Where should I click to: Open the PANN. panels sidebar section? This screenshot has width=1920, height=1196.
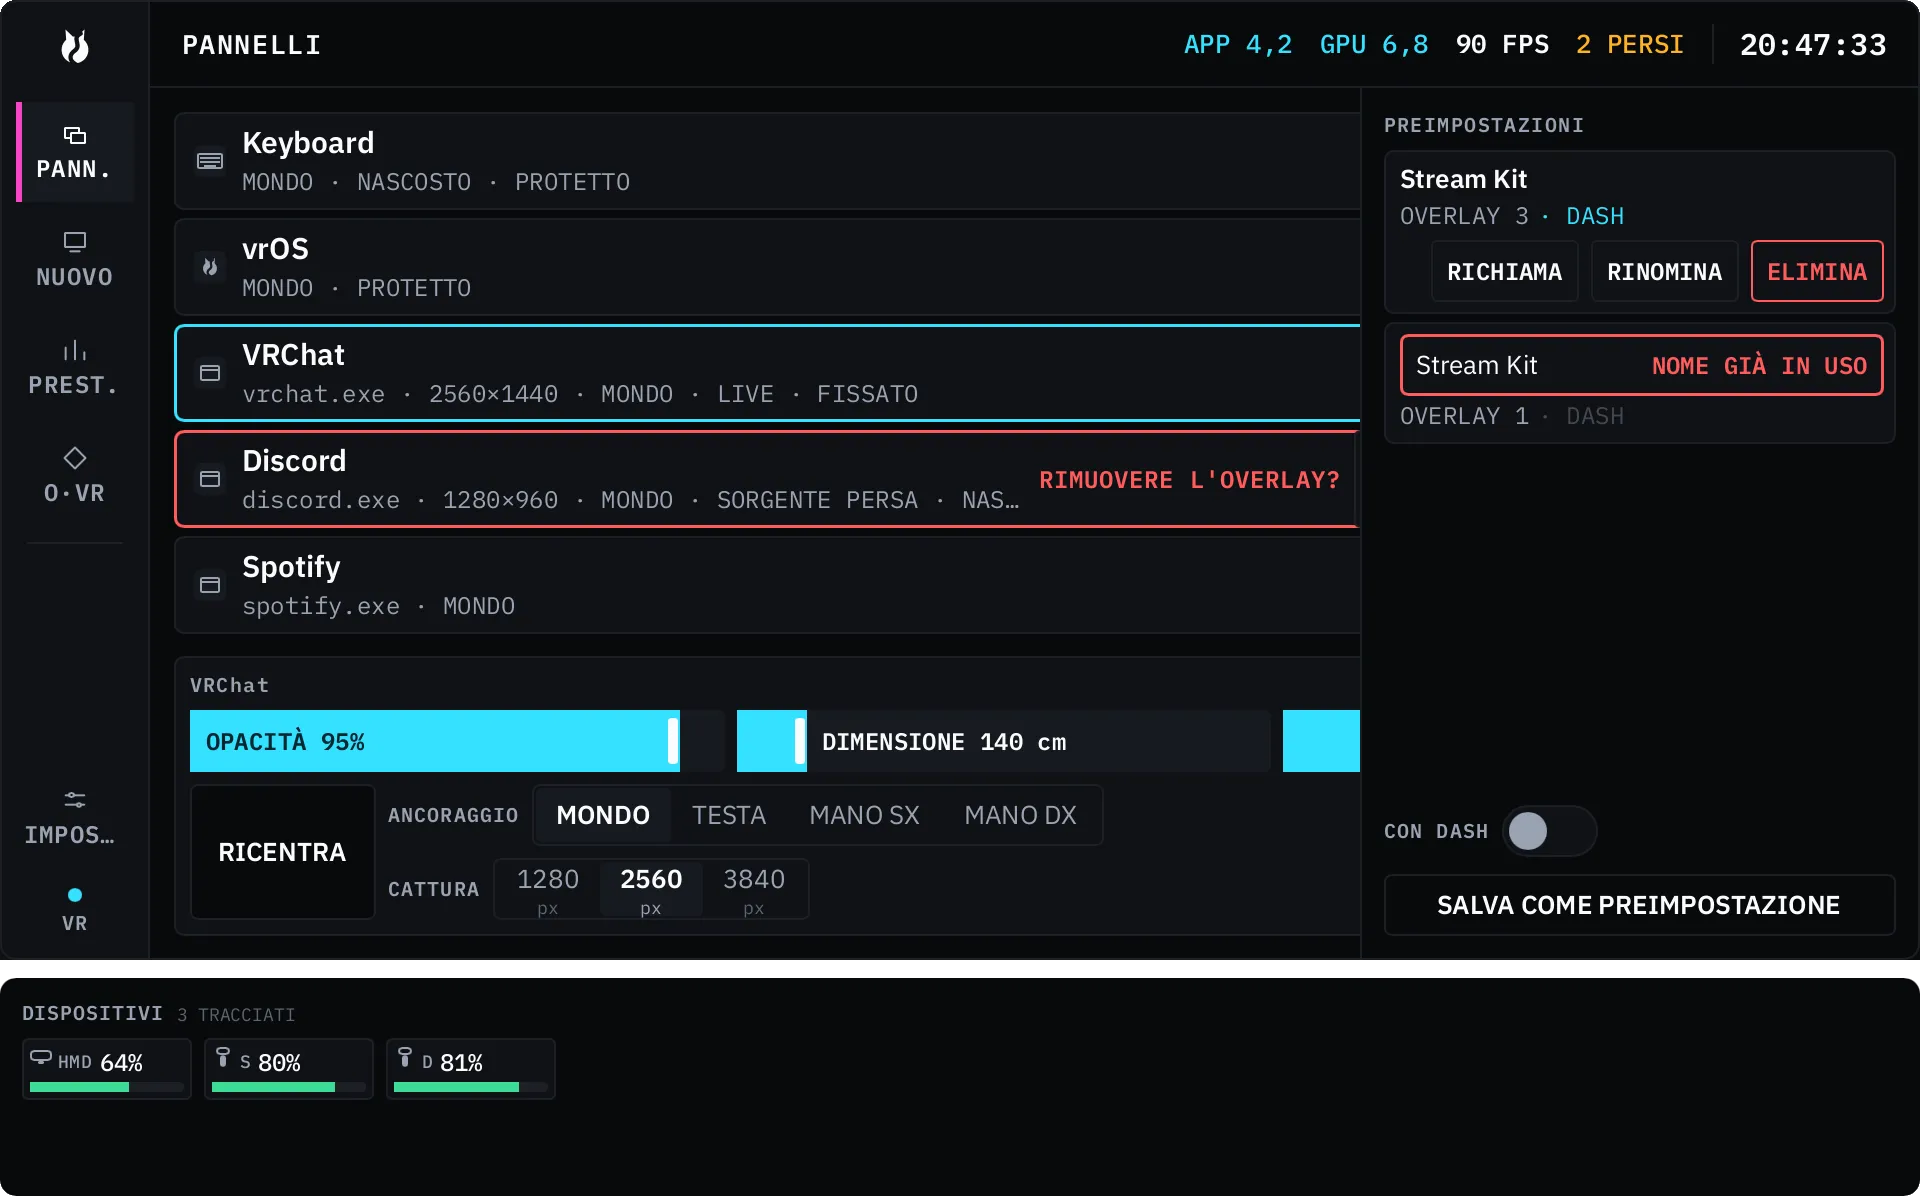point(75,152)
